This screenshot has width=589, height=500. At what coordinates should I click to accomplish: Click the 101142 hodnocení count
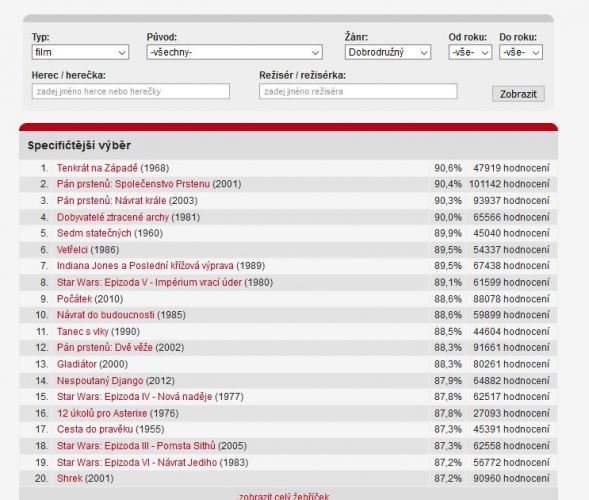coord(509,184)
